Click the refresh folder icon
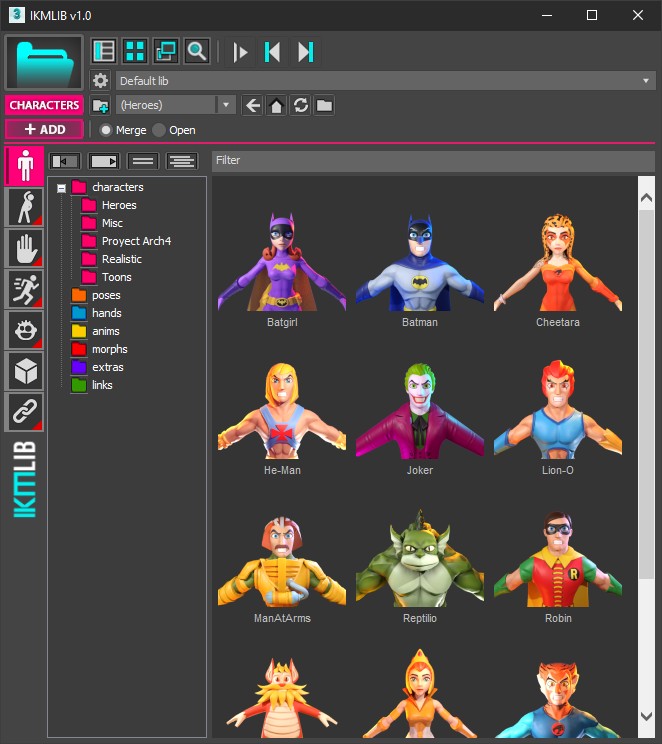The image size is (662, 744). coord(300,105)
